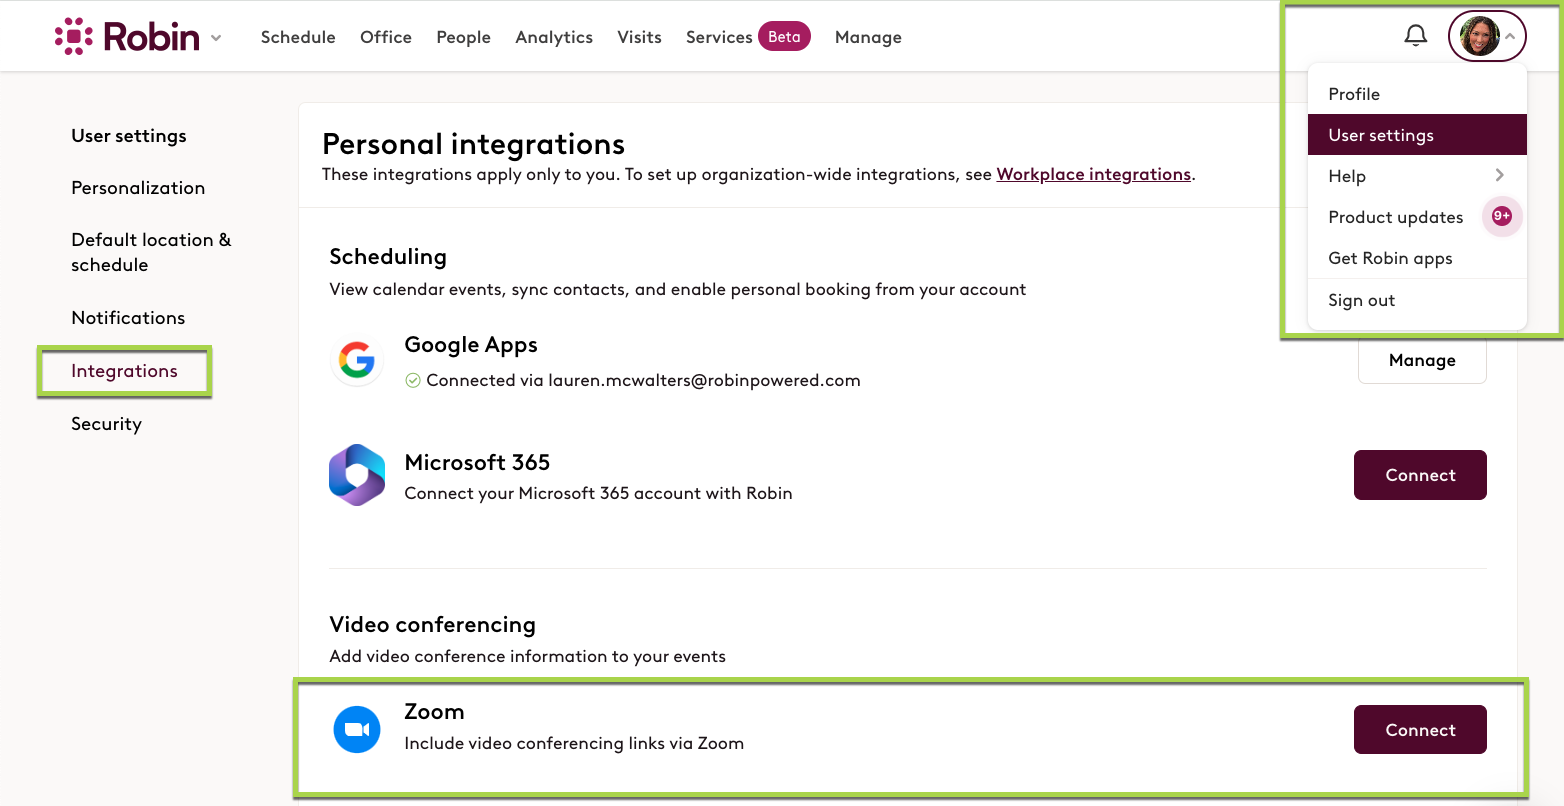
Task: Open the Workplace integrations link
Action: click(1093, 174)
